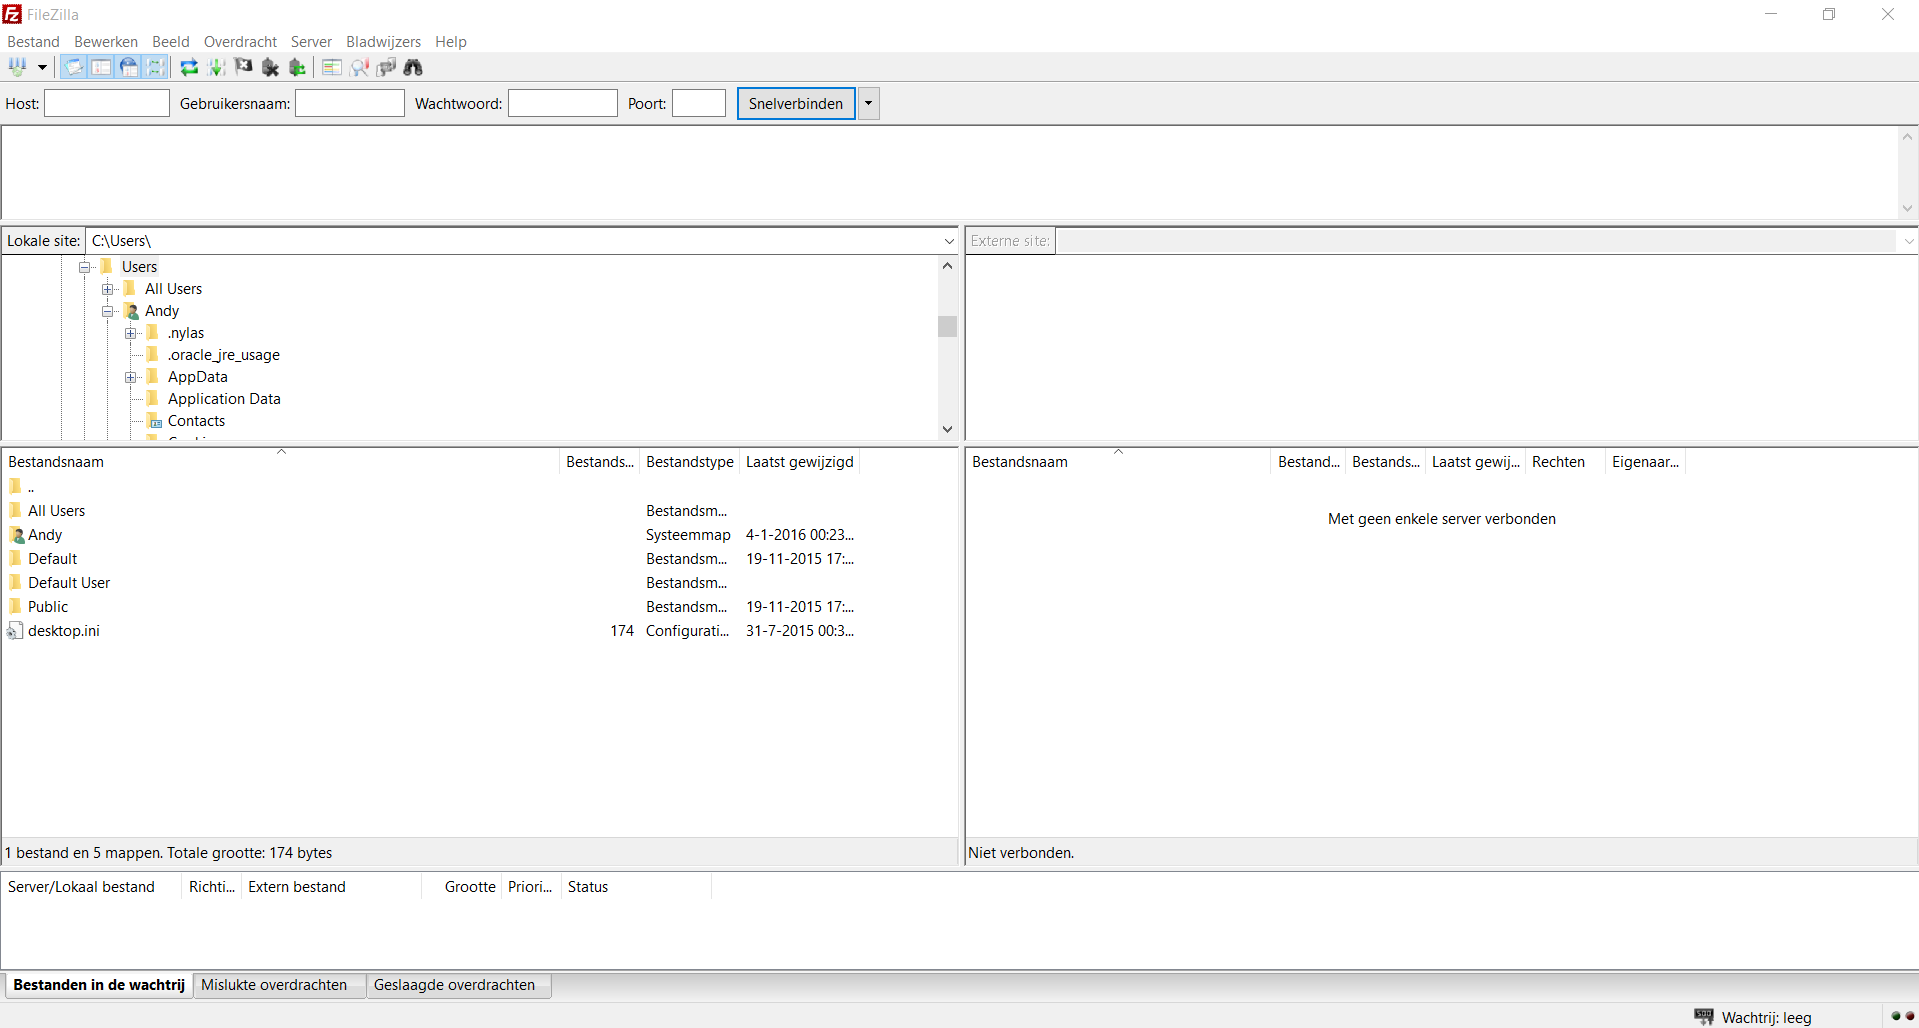This screenshot has width=1919, height=1028.
Task: Click the Poort input field
Action: point(699,103)
